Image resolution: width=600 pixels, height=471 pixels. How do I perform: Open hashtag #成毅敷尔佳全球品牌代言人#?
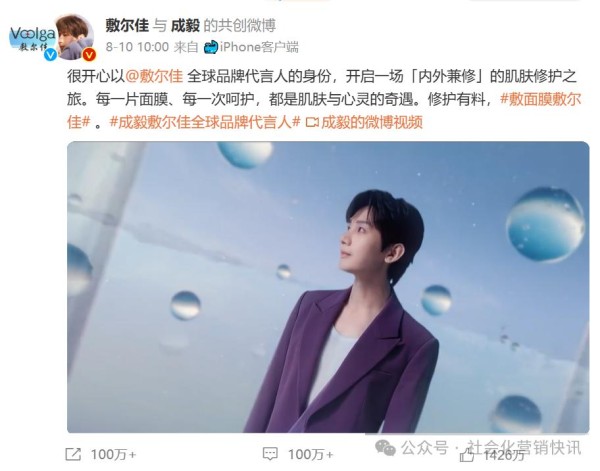[x=205, y=122]
